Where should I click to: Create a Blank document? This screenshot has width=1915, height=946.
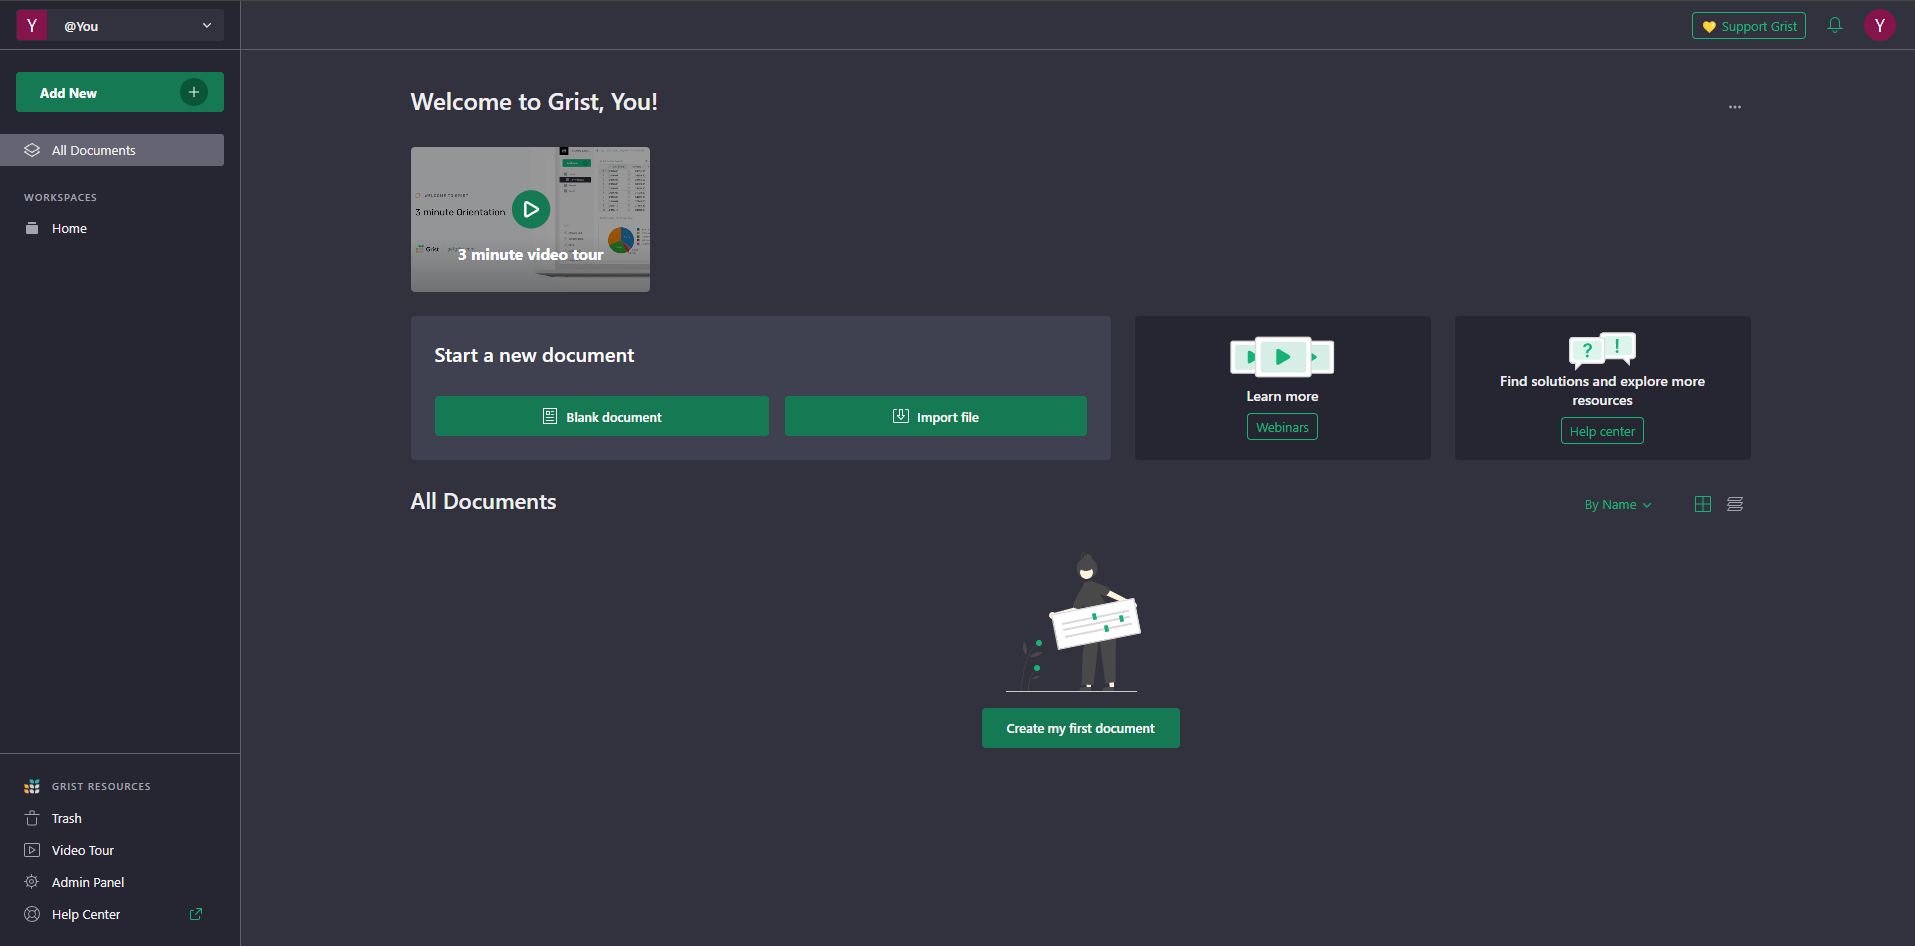click(x=602, y=416)
